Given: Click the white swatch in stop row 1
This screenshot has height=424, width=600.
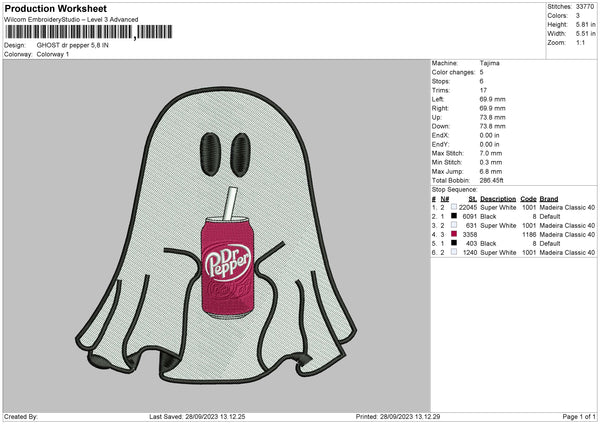Looking at the screenshot, I should click(454, 207).
